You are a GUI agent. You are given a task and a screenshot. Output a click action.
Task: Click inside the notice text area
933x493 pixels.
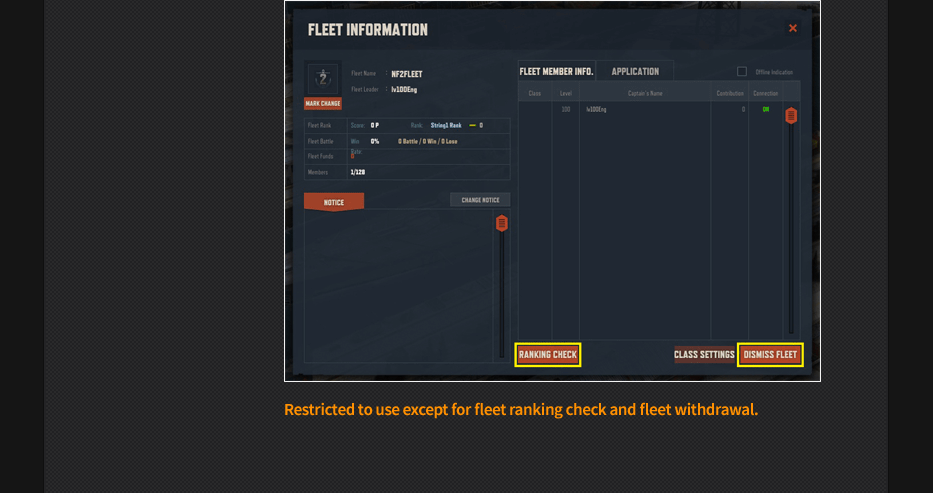[400, 285]
